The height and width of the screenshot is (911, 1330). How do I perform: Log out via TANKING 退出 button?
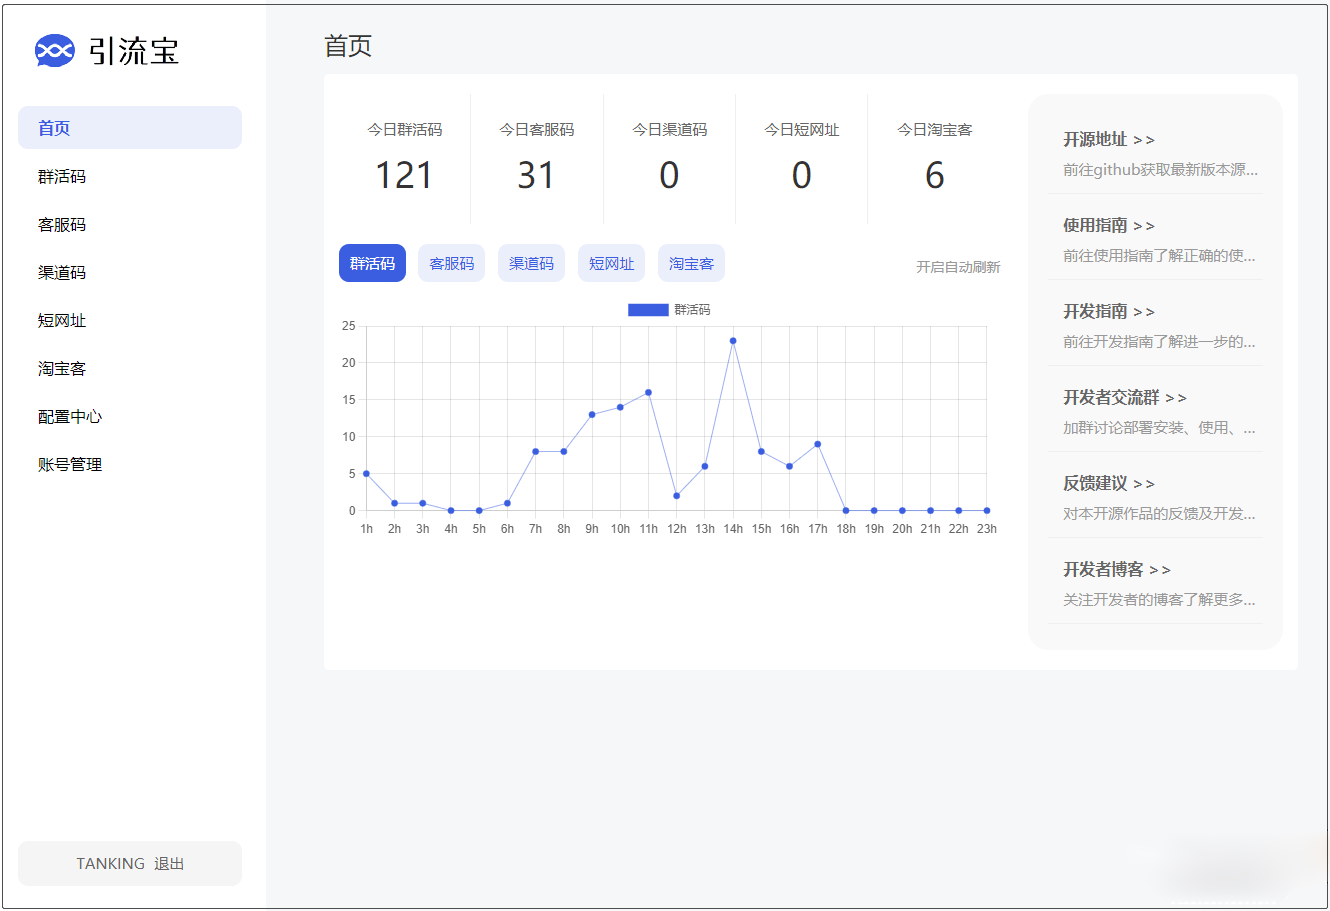pyautogui.click(x=130, y=864)
